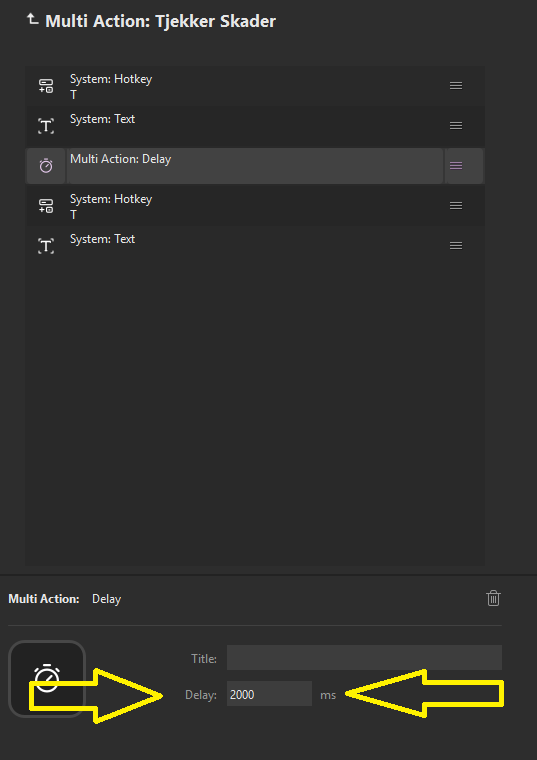The image size is (537, 760).
Task: Click the handle on the first Hotkey row
Action: (x=456, y=86)
